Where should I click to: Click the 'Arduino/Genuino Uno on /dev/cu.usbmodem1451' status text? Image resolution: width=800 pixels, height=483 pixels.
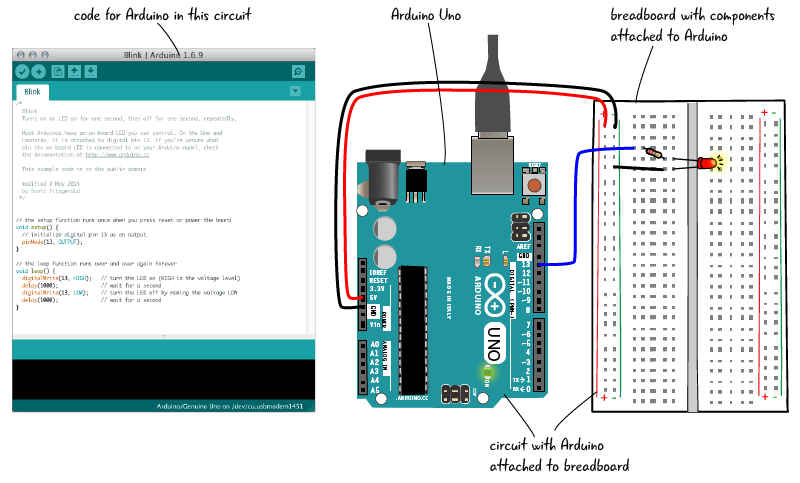click(230, 406)
